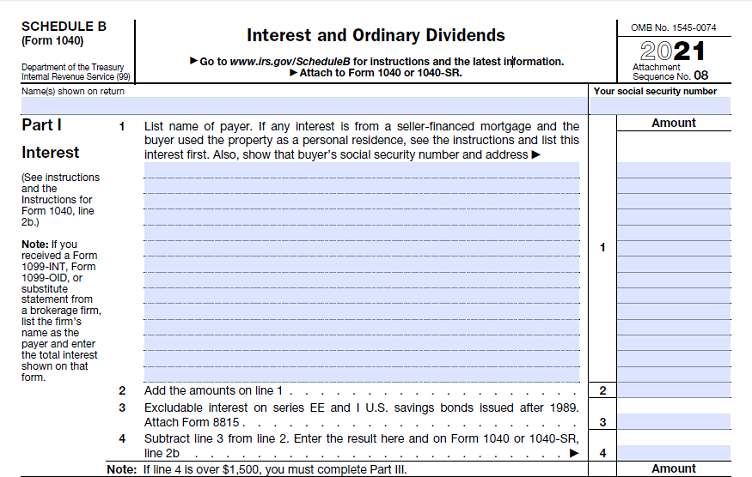
Task: Click the first Amount column header
Action: click(673, 123)
